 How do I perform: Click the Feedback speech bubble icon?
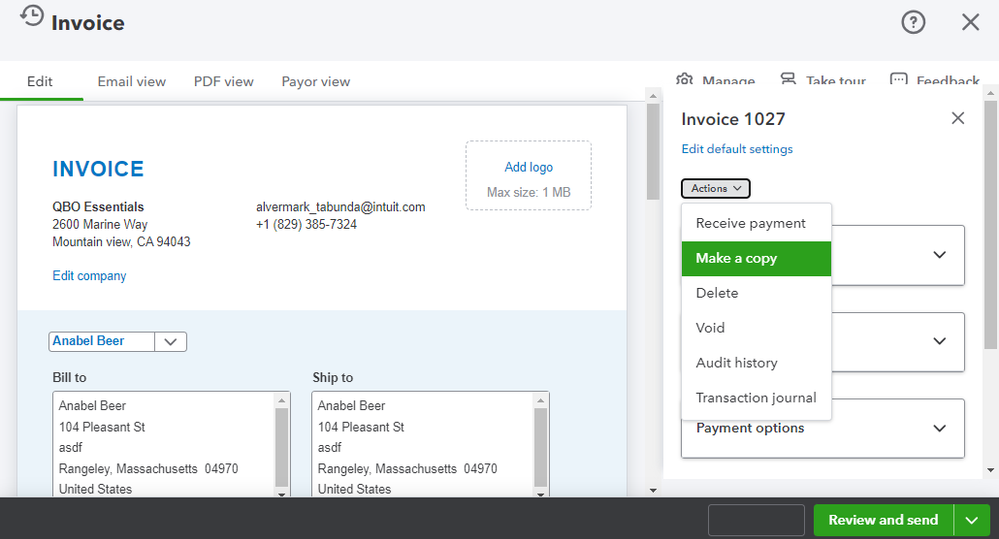(898, 80)
